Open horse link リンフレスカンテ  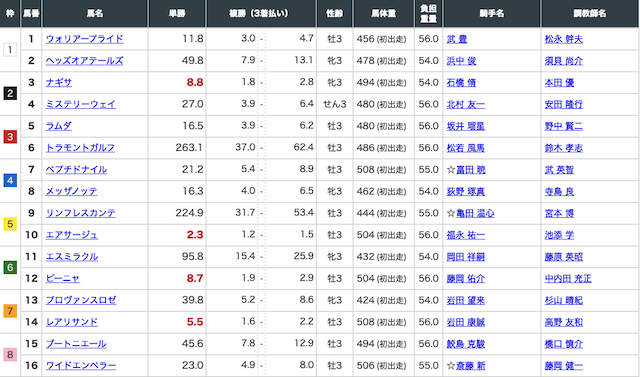pyautogui.click(x=80, y=213)
